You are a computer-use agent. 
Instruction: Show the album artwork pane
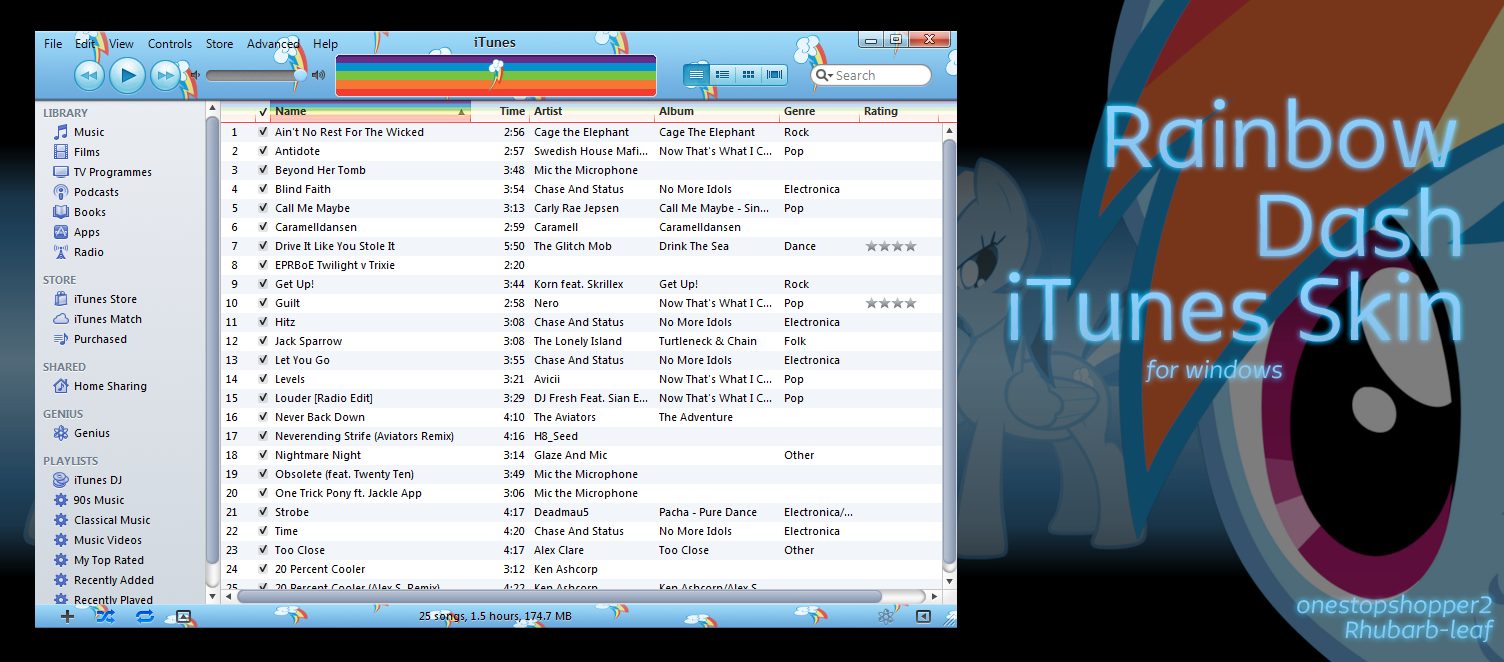(x=182, y=616)
